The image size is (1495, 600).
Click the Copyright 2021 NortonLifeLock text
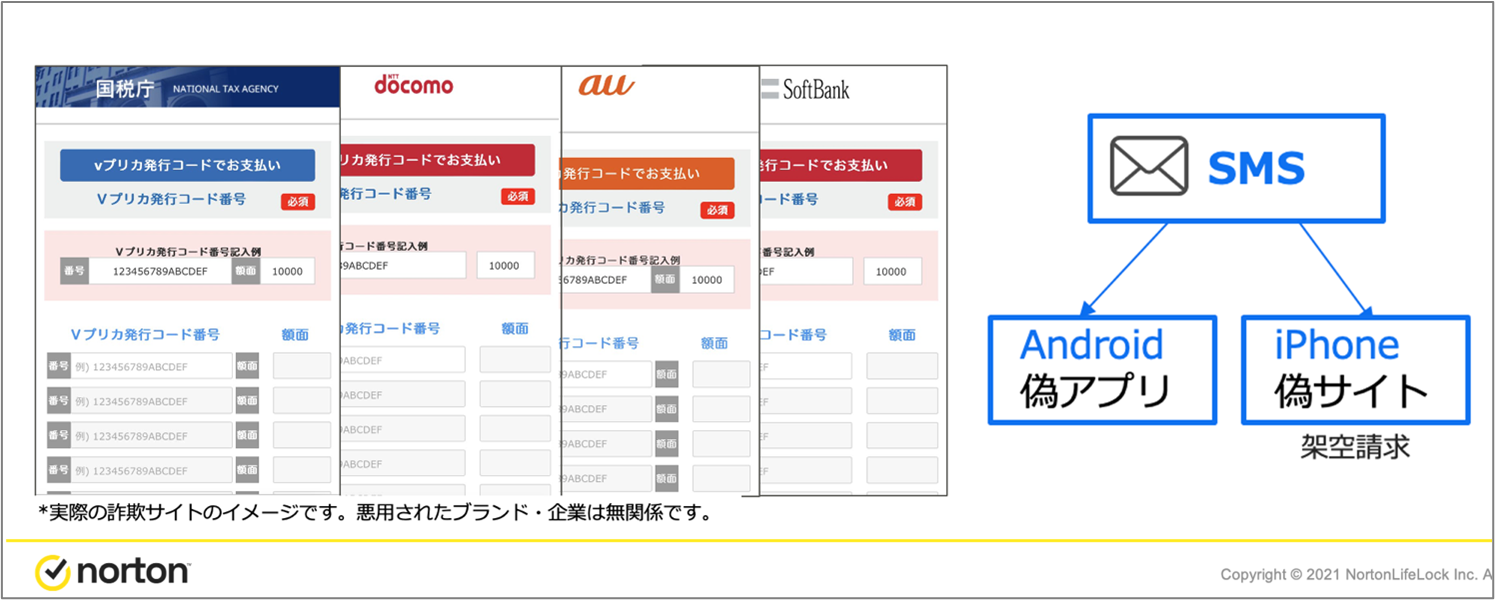click(1356, 575)
